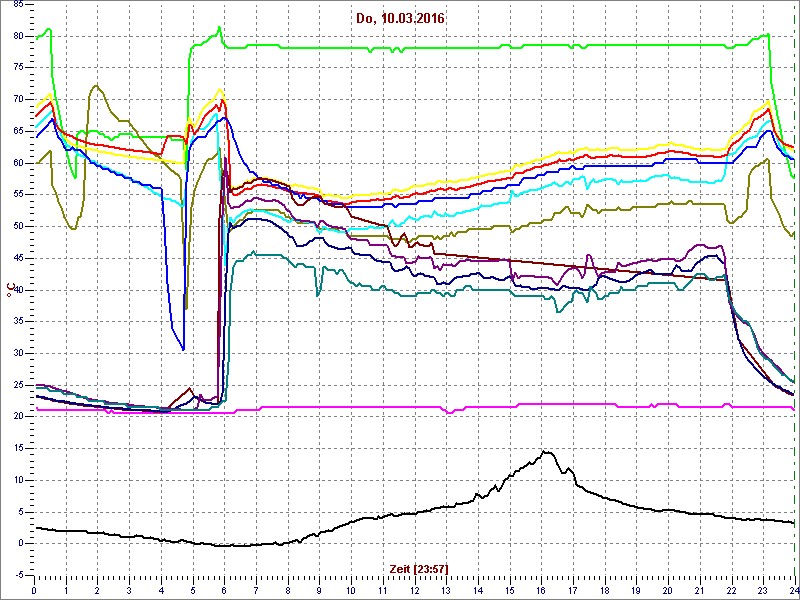Click the peak of the black temperature curve
The image size is (800, 600).
click(x=547, y=452)
